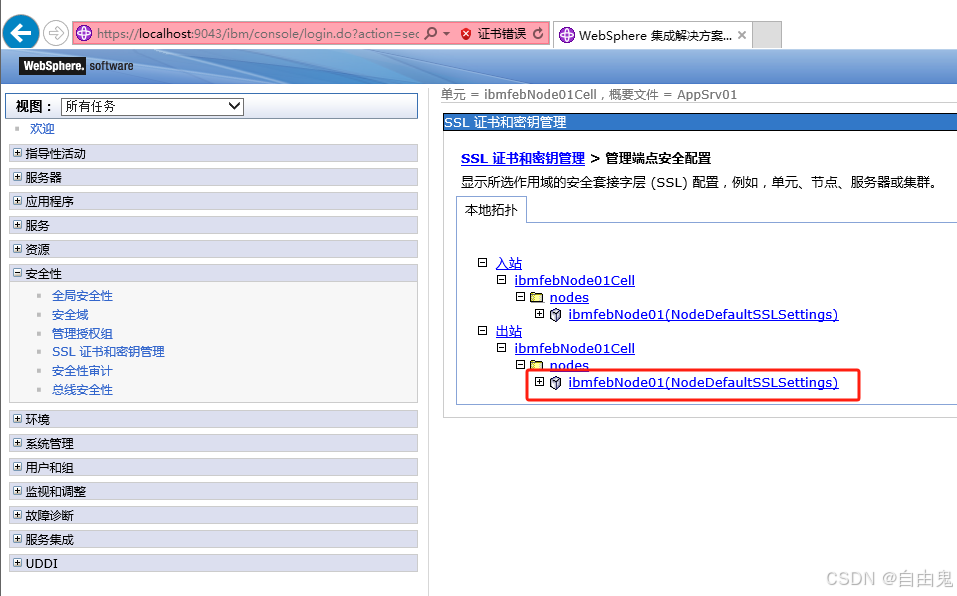957x596 pixels.
Task: Collapse the 安全性 section
Action: [x=17, y=273]
